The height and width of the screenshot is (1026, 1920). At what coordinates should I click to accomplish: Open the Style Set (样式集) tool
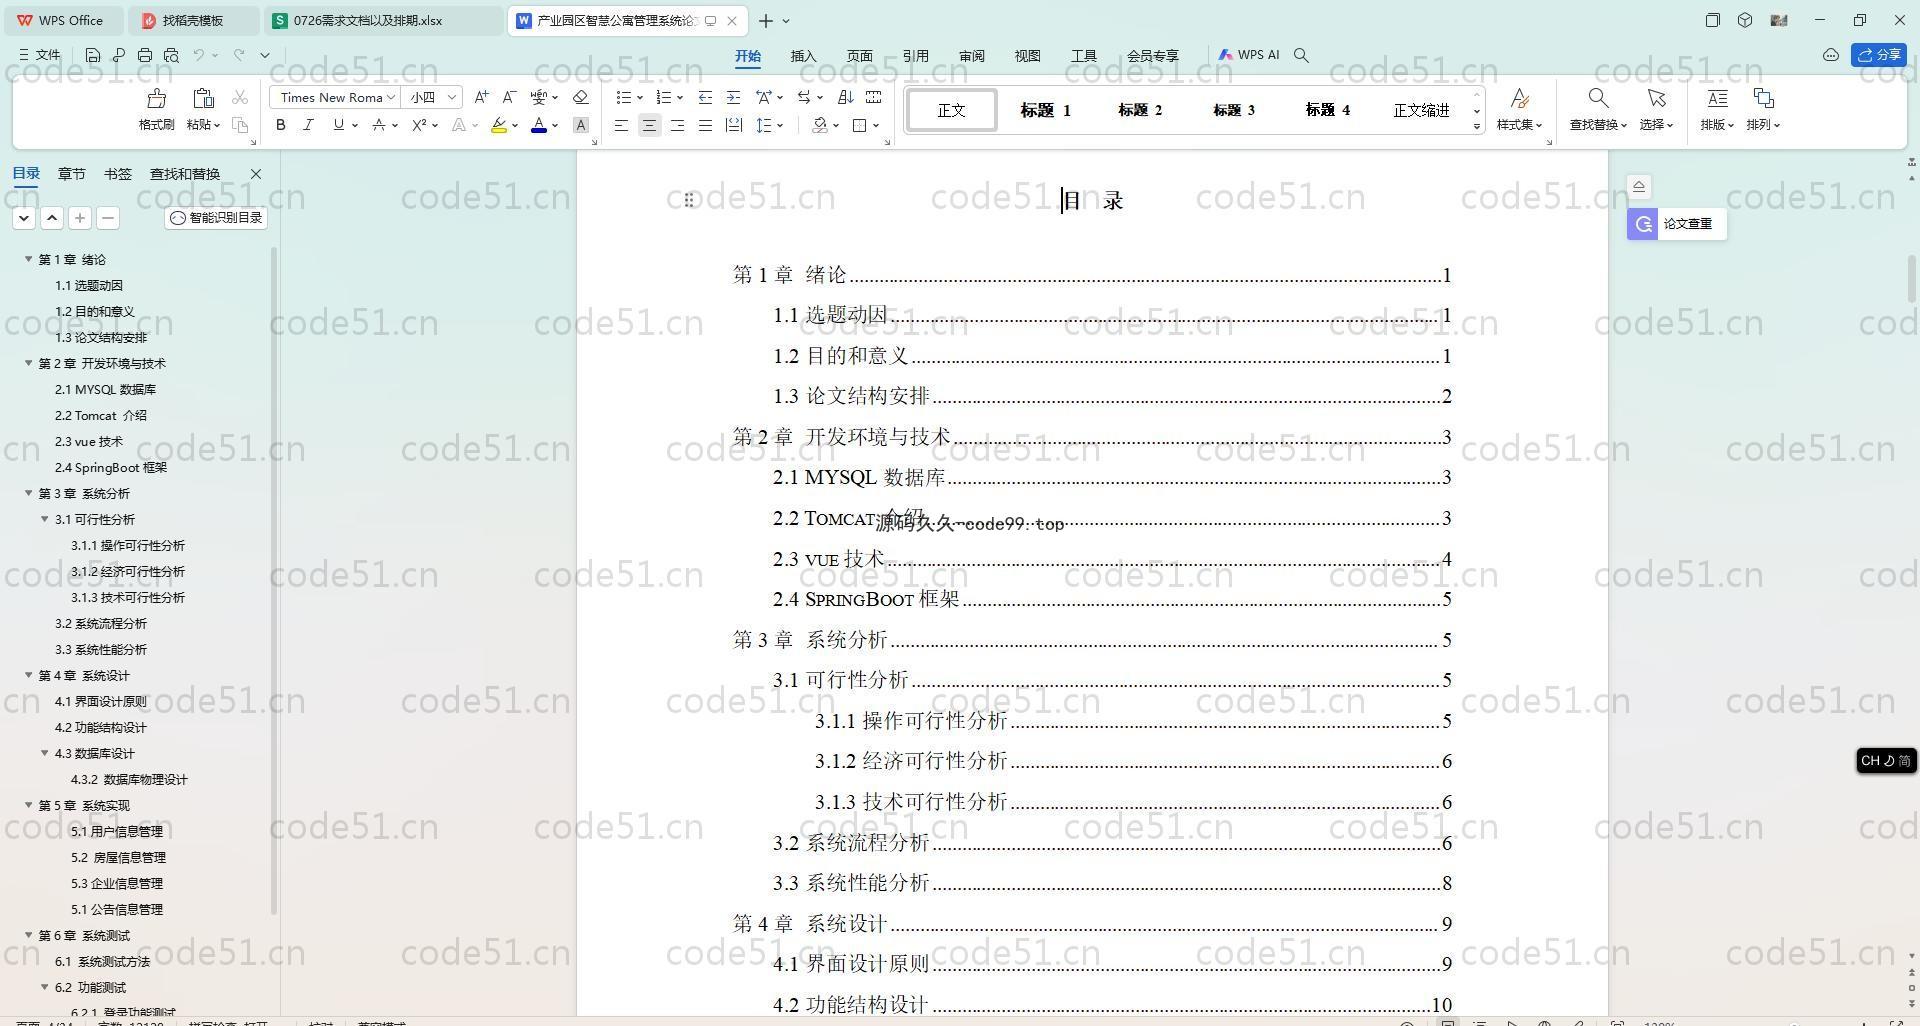[x=1518, y=109]
